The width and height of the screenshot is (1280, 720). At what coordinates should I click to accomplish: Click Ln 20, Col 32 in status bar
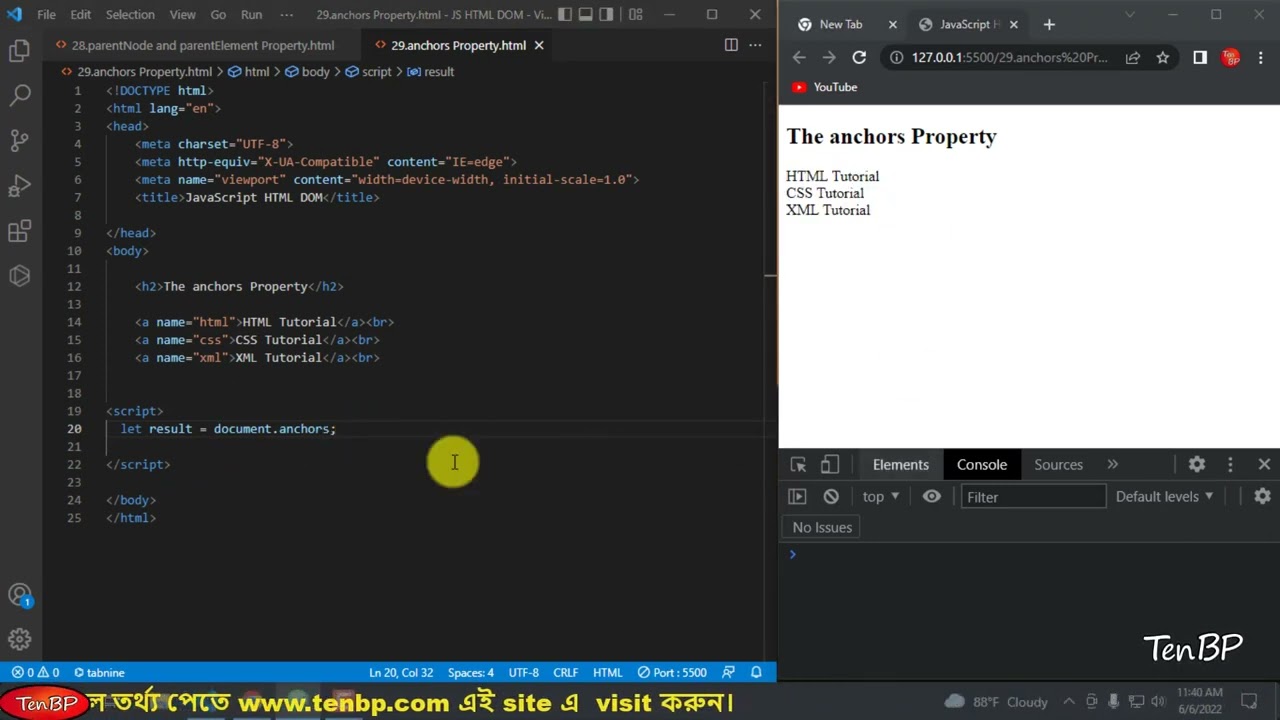click(x=401, y=673)
